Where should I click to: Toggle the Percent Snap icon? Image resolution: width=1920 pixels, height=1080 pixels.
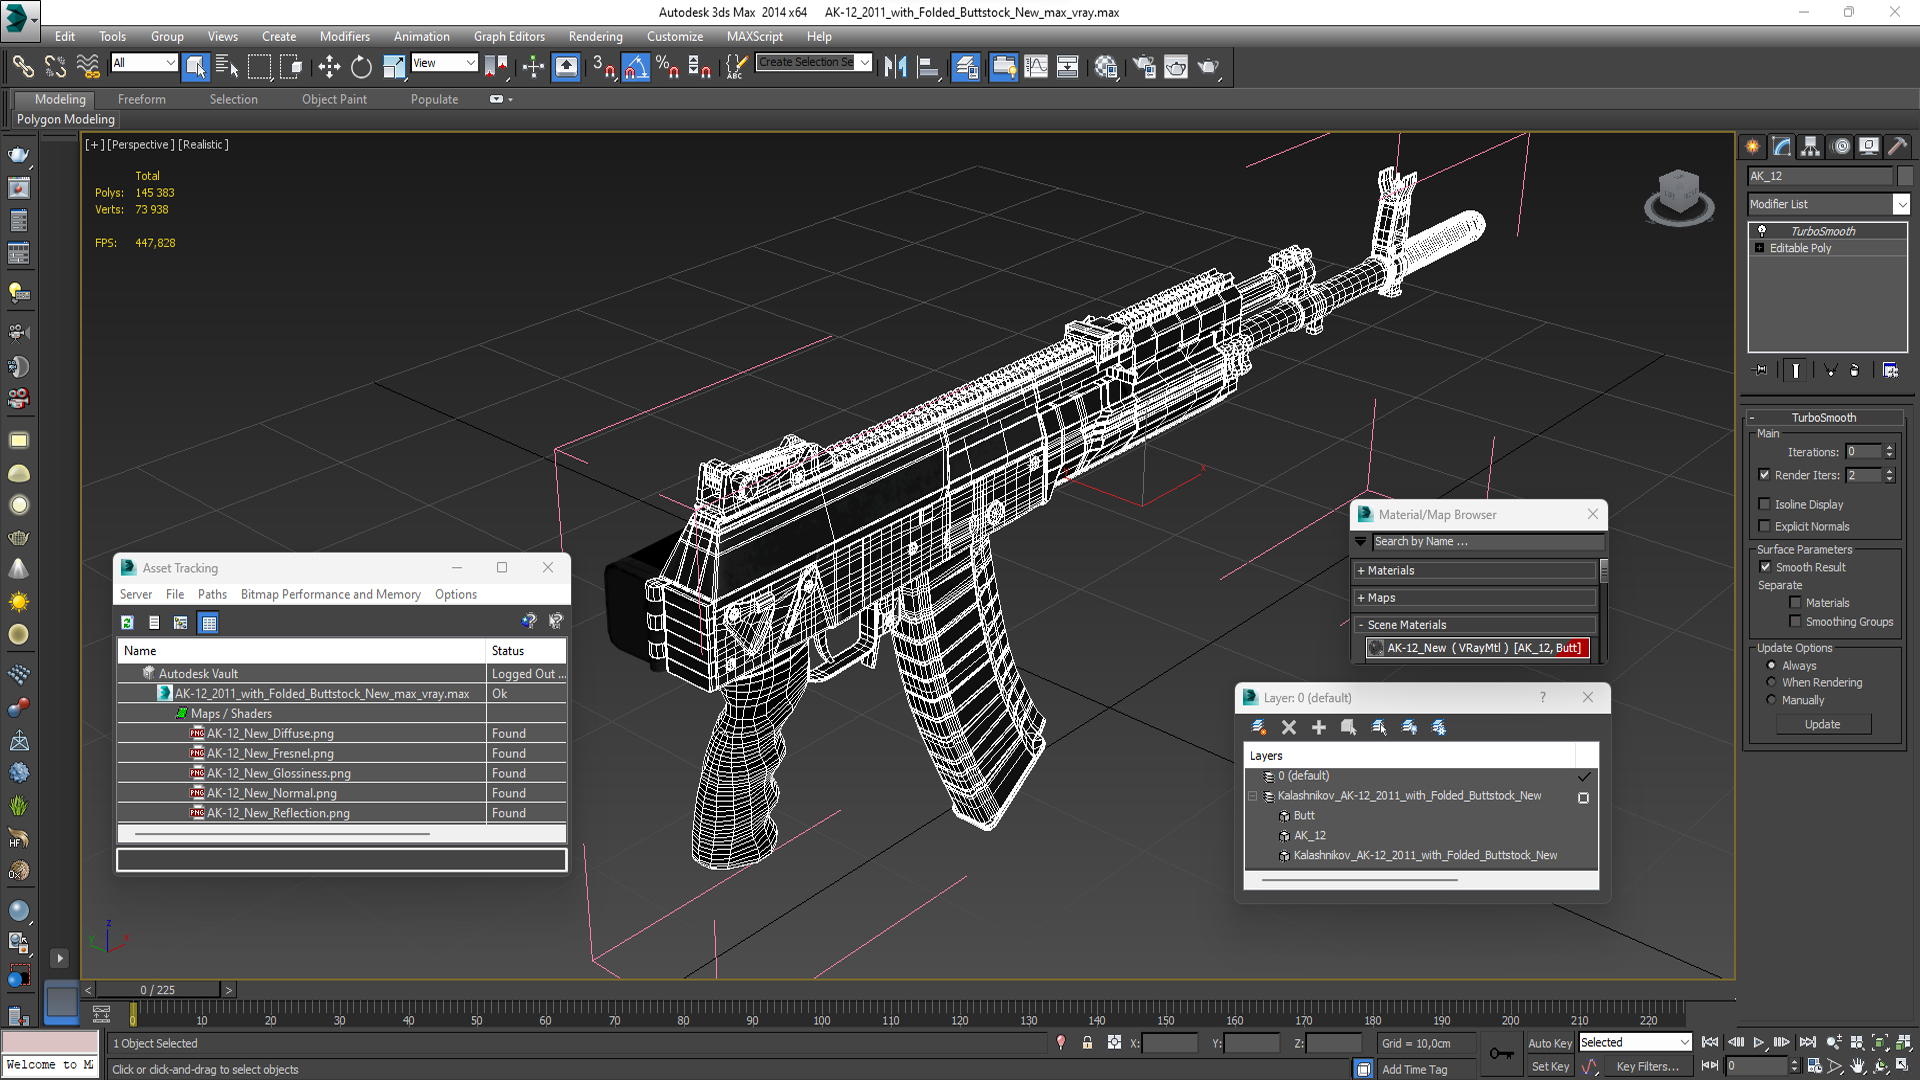tap(667, 67)
